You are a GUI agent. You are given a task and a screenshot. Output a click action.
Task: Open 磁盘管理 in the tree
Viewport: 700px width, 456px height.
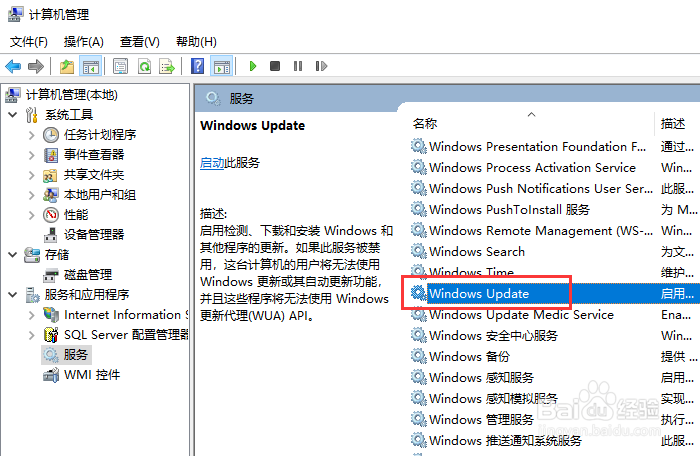tap(88, 275)
